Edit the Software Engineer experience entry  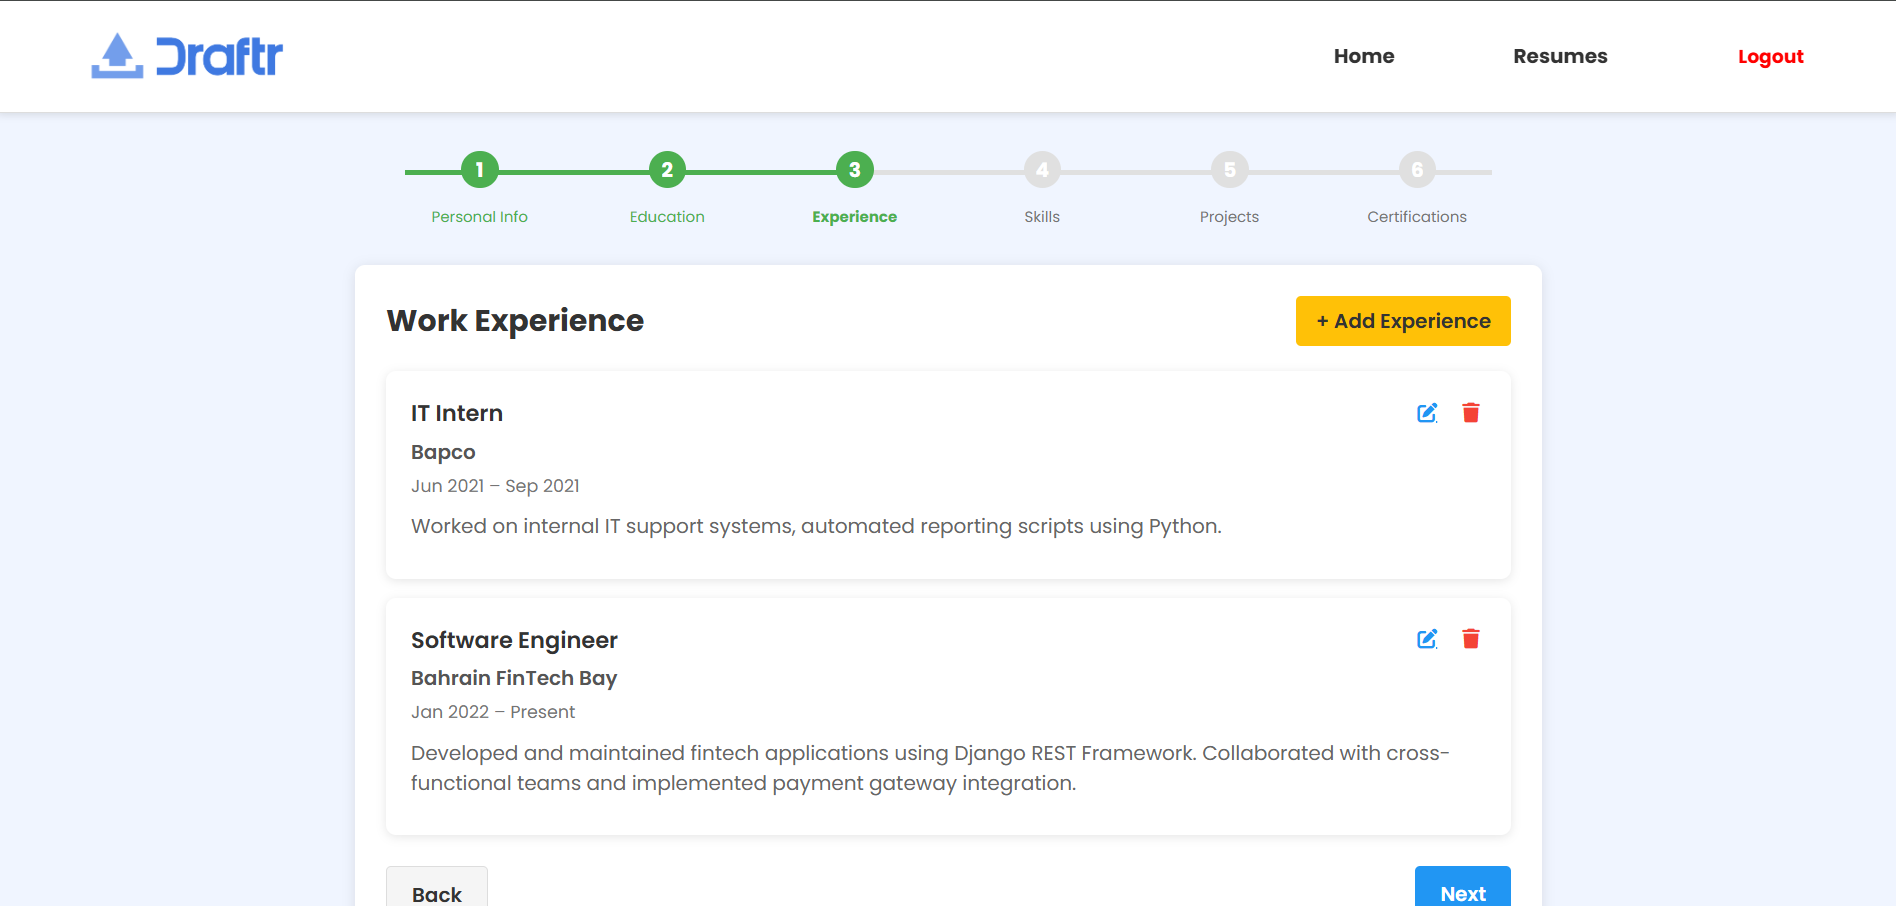pos(1427,639)
